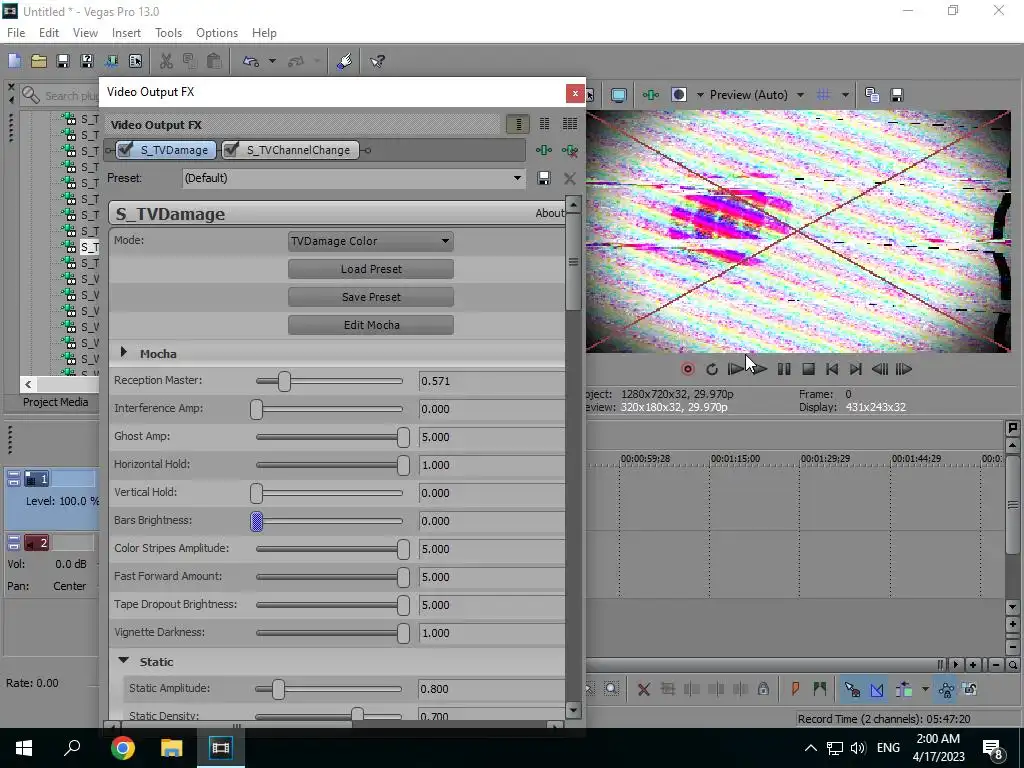Click the Save Preset button in S_TVDamage
Viewport: 1024px width, 768px height.
tap(370, 297)
